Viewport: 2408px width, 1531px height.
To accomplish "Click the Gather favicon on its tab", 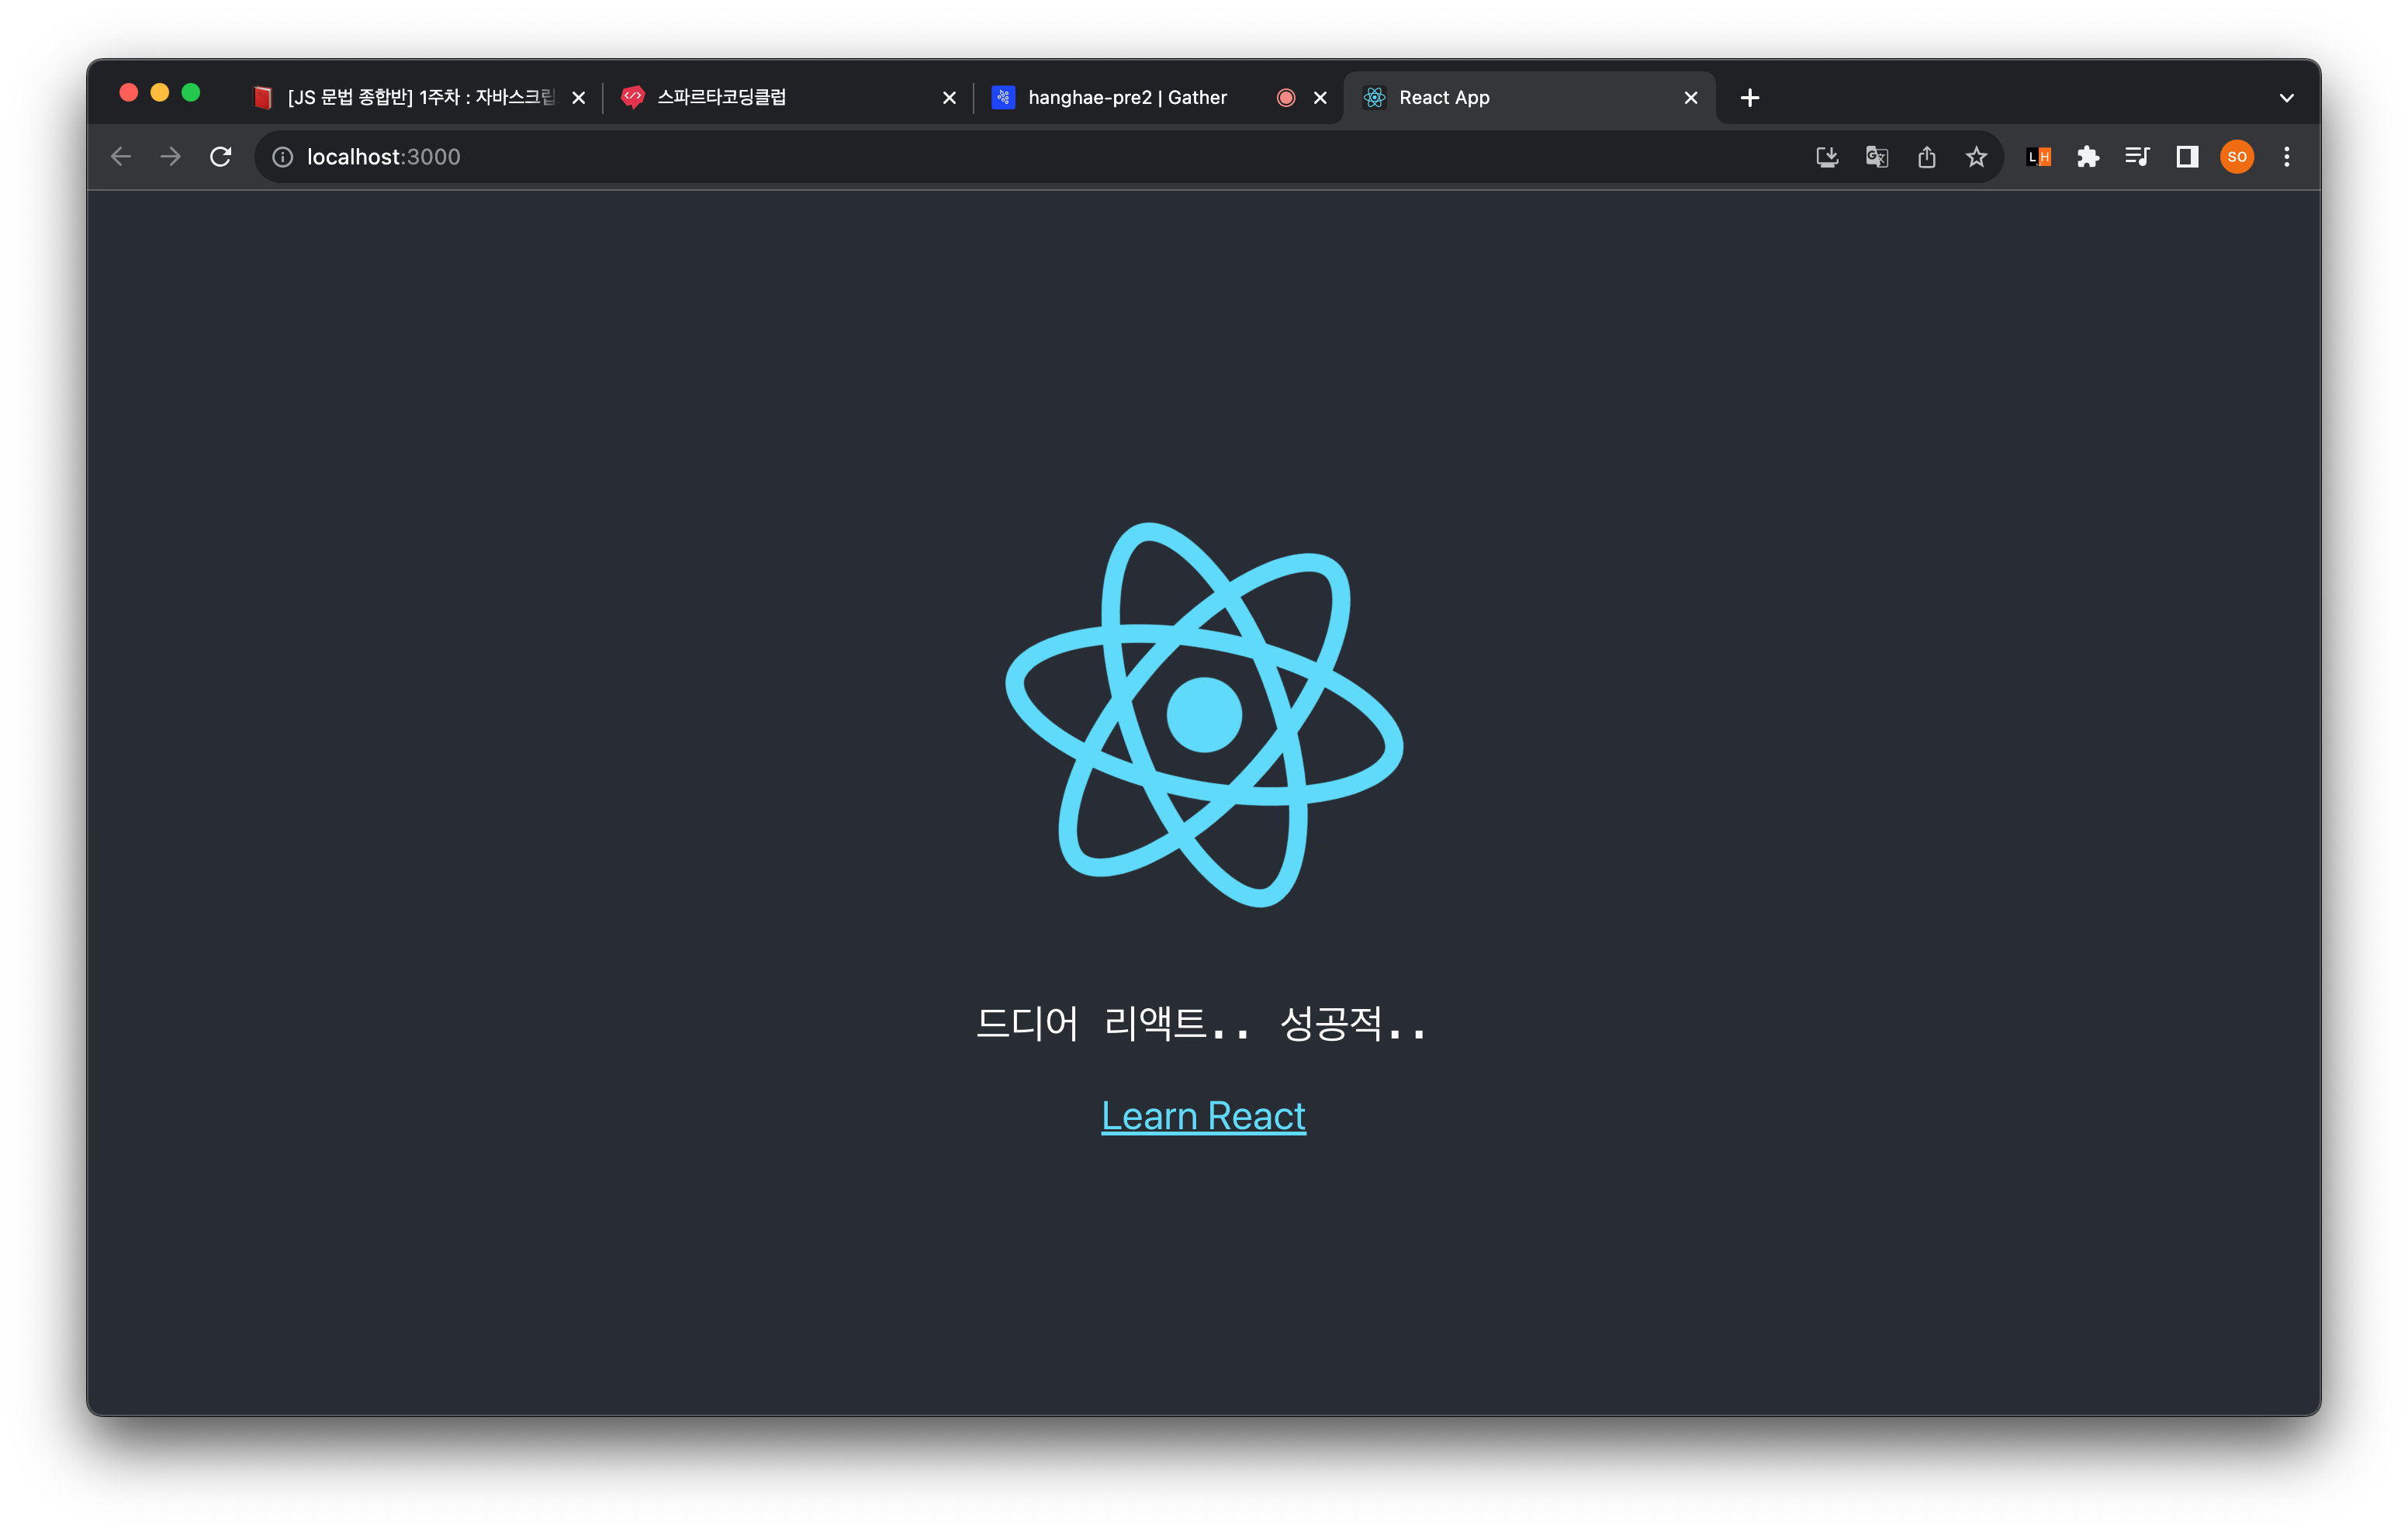I will (x=1003, y=97).
